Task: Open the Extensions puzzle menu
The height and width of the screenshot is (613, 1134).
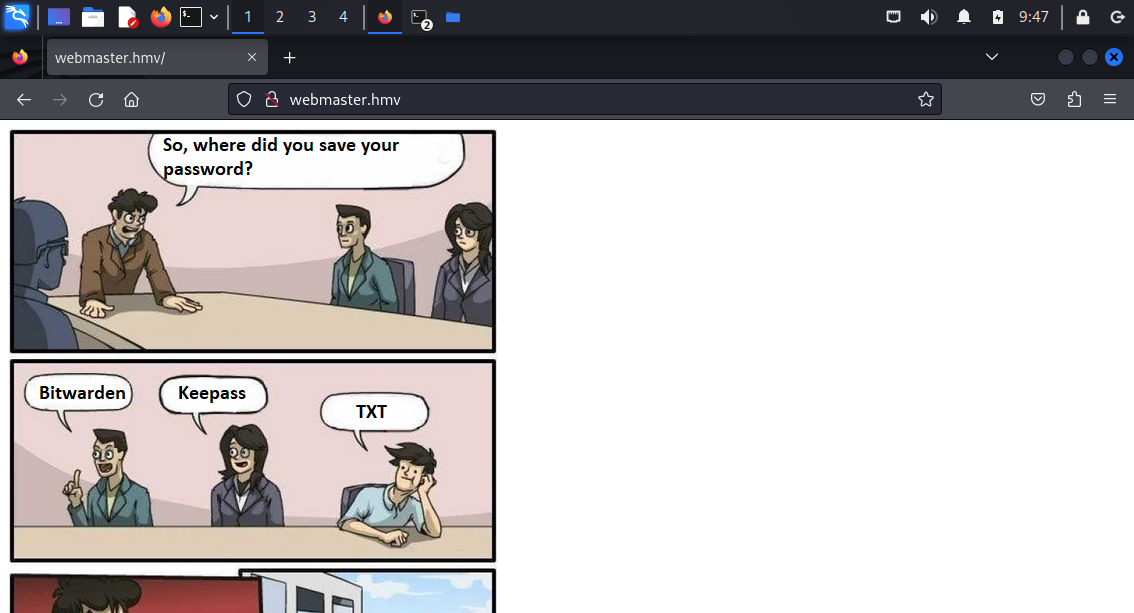Action: (x=1074, y=100)
